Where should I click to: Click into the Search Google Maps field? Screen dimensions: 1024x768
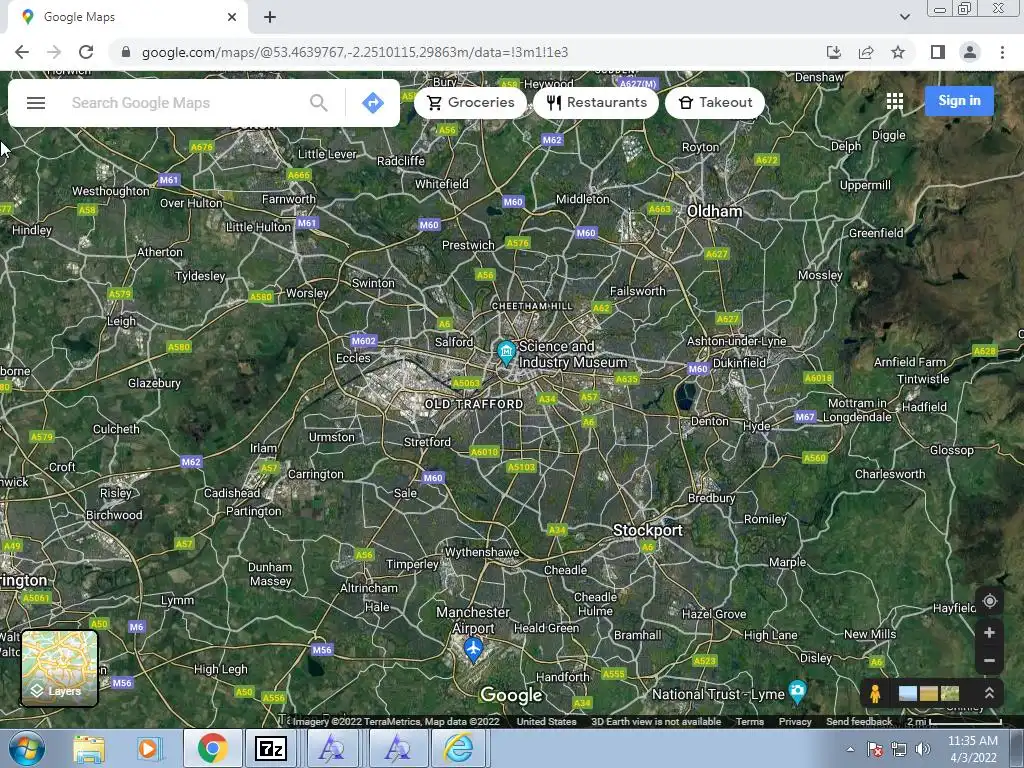tap(186, 103)
